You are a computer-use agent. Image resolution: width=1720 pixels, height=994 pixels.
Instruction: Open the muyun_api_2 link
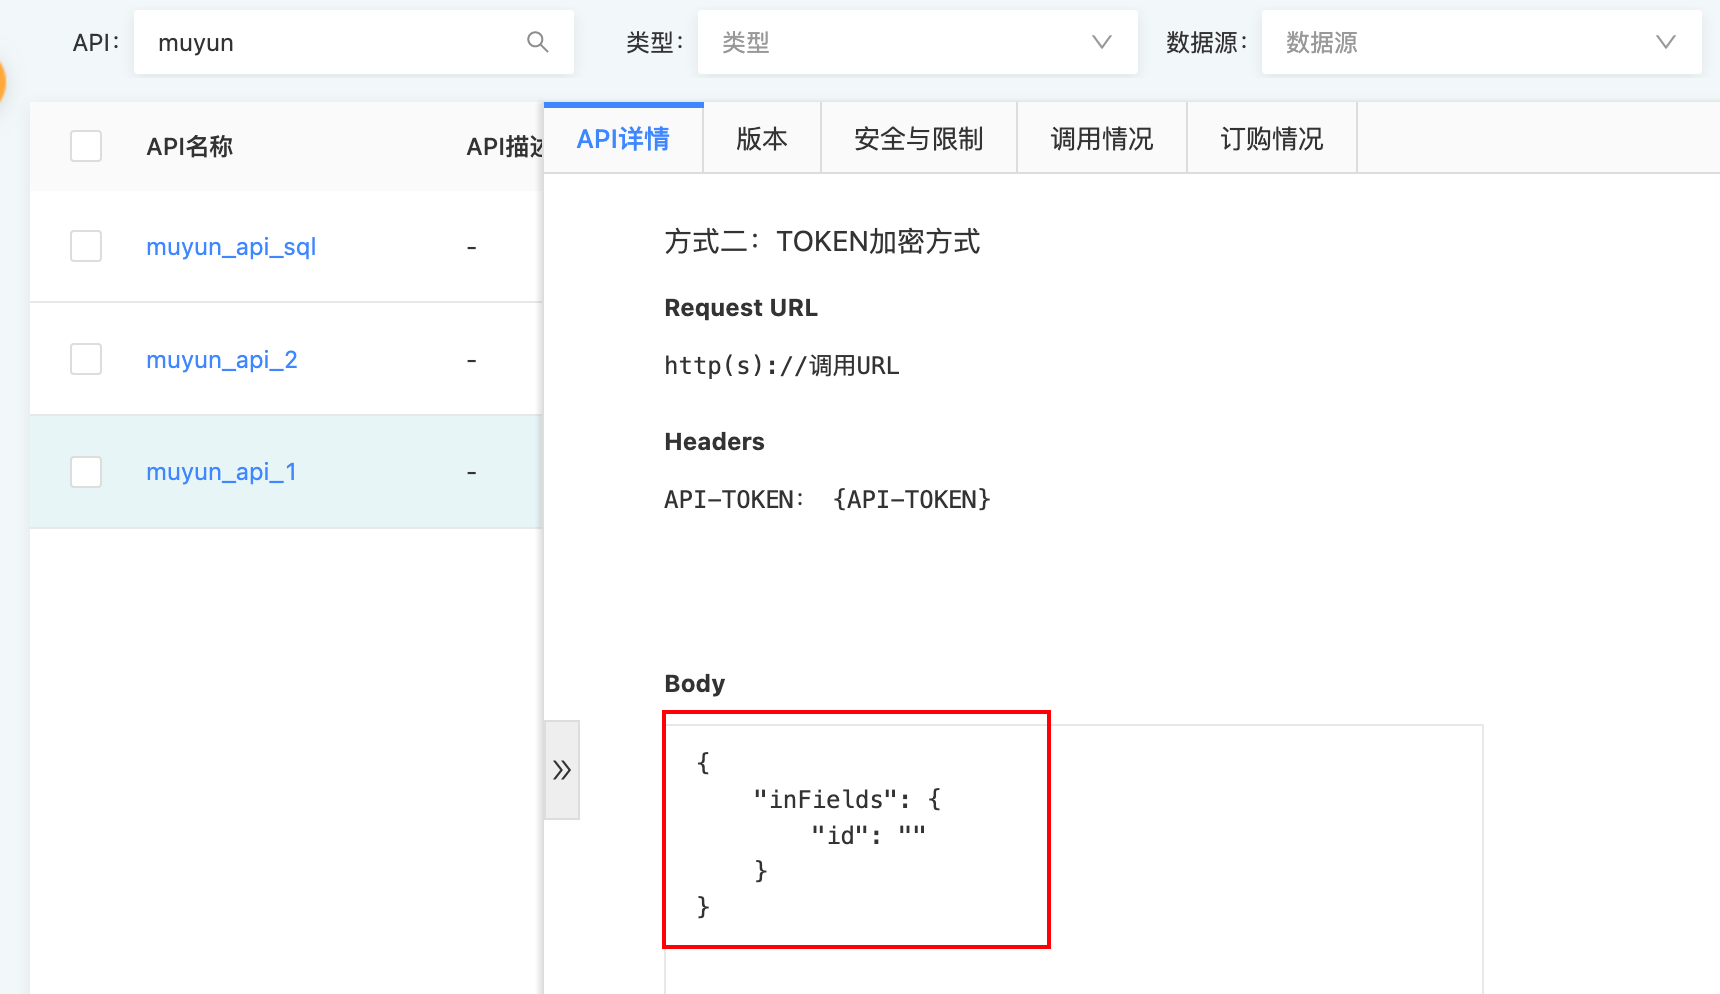click(x=222, y=360)
